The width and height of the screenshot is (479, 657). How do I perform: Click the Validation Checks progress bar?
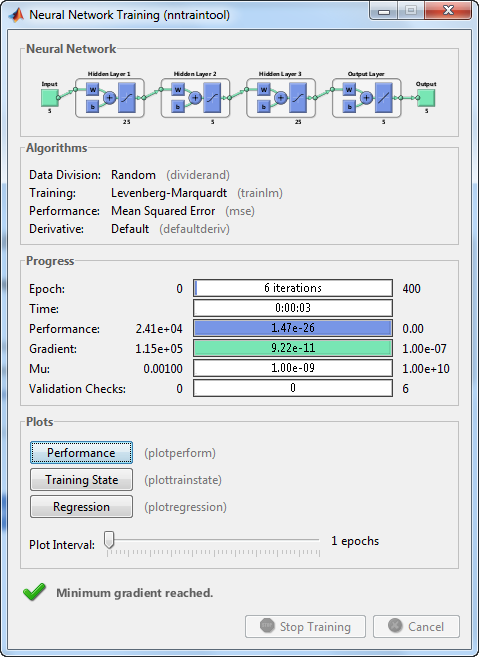(x=293, y=388)
